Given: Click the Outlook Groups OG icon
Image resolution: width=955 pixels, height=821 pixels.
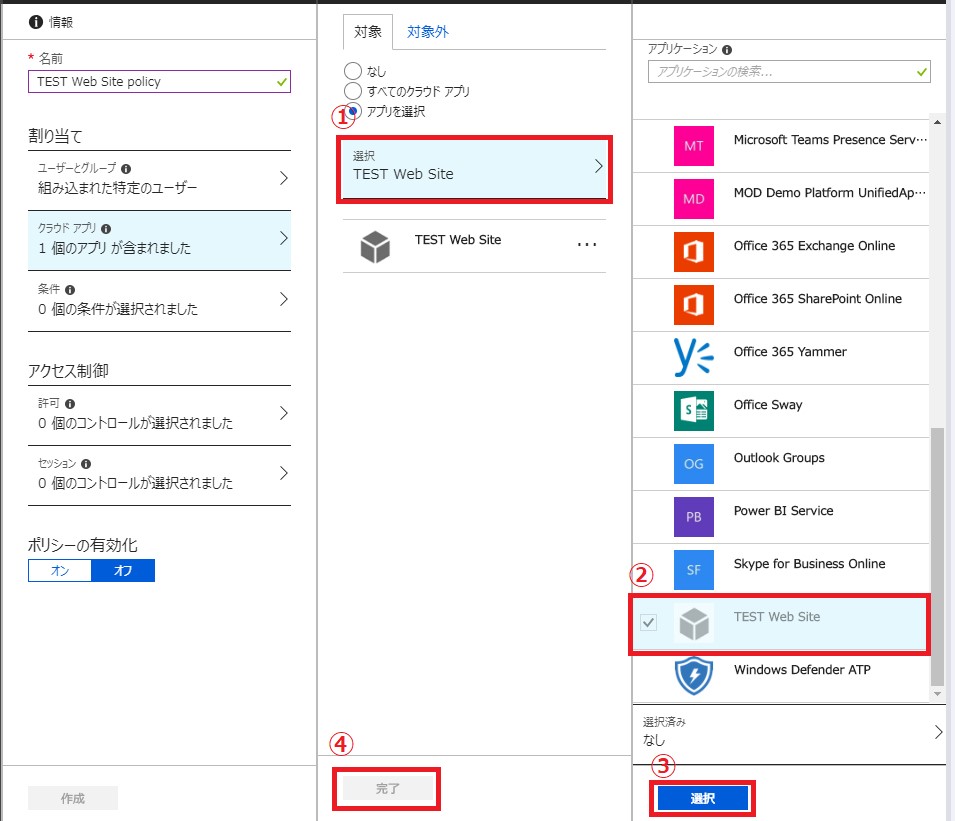Looking at the screenshot, I should click(x=693, y=463).
